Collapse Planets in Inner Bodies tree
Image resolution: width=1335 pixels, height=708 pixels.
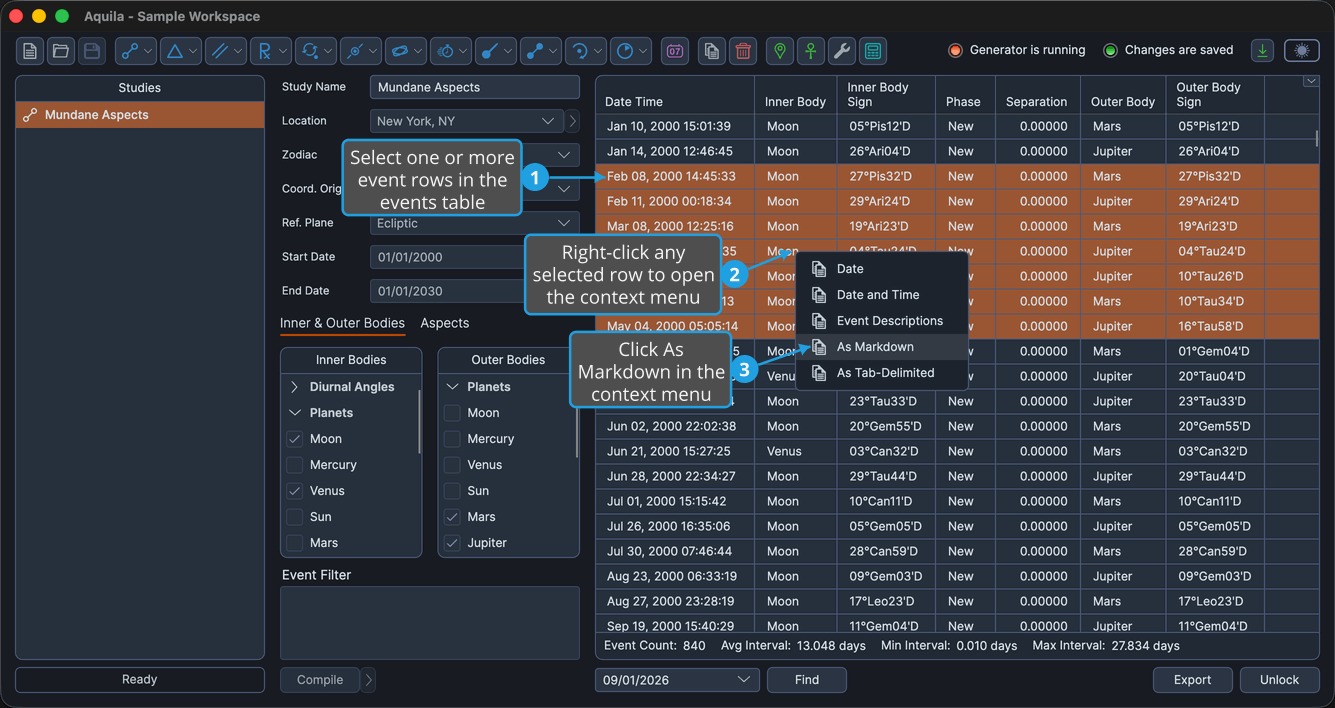pyautogui.click(x=294, y=413)
